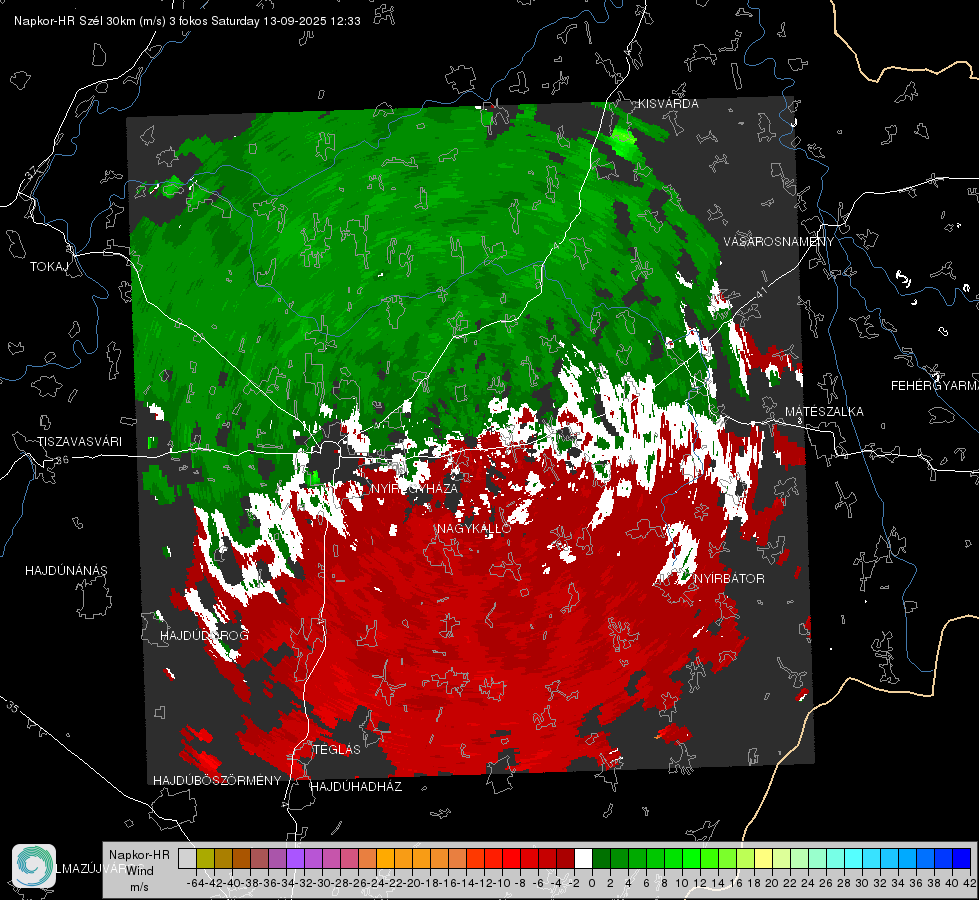Pick the purple swatch between -34 and -32
The width and height of the screenshot is (979, 900).
coord(296,858)
